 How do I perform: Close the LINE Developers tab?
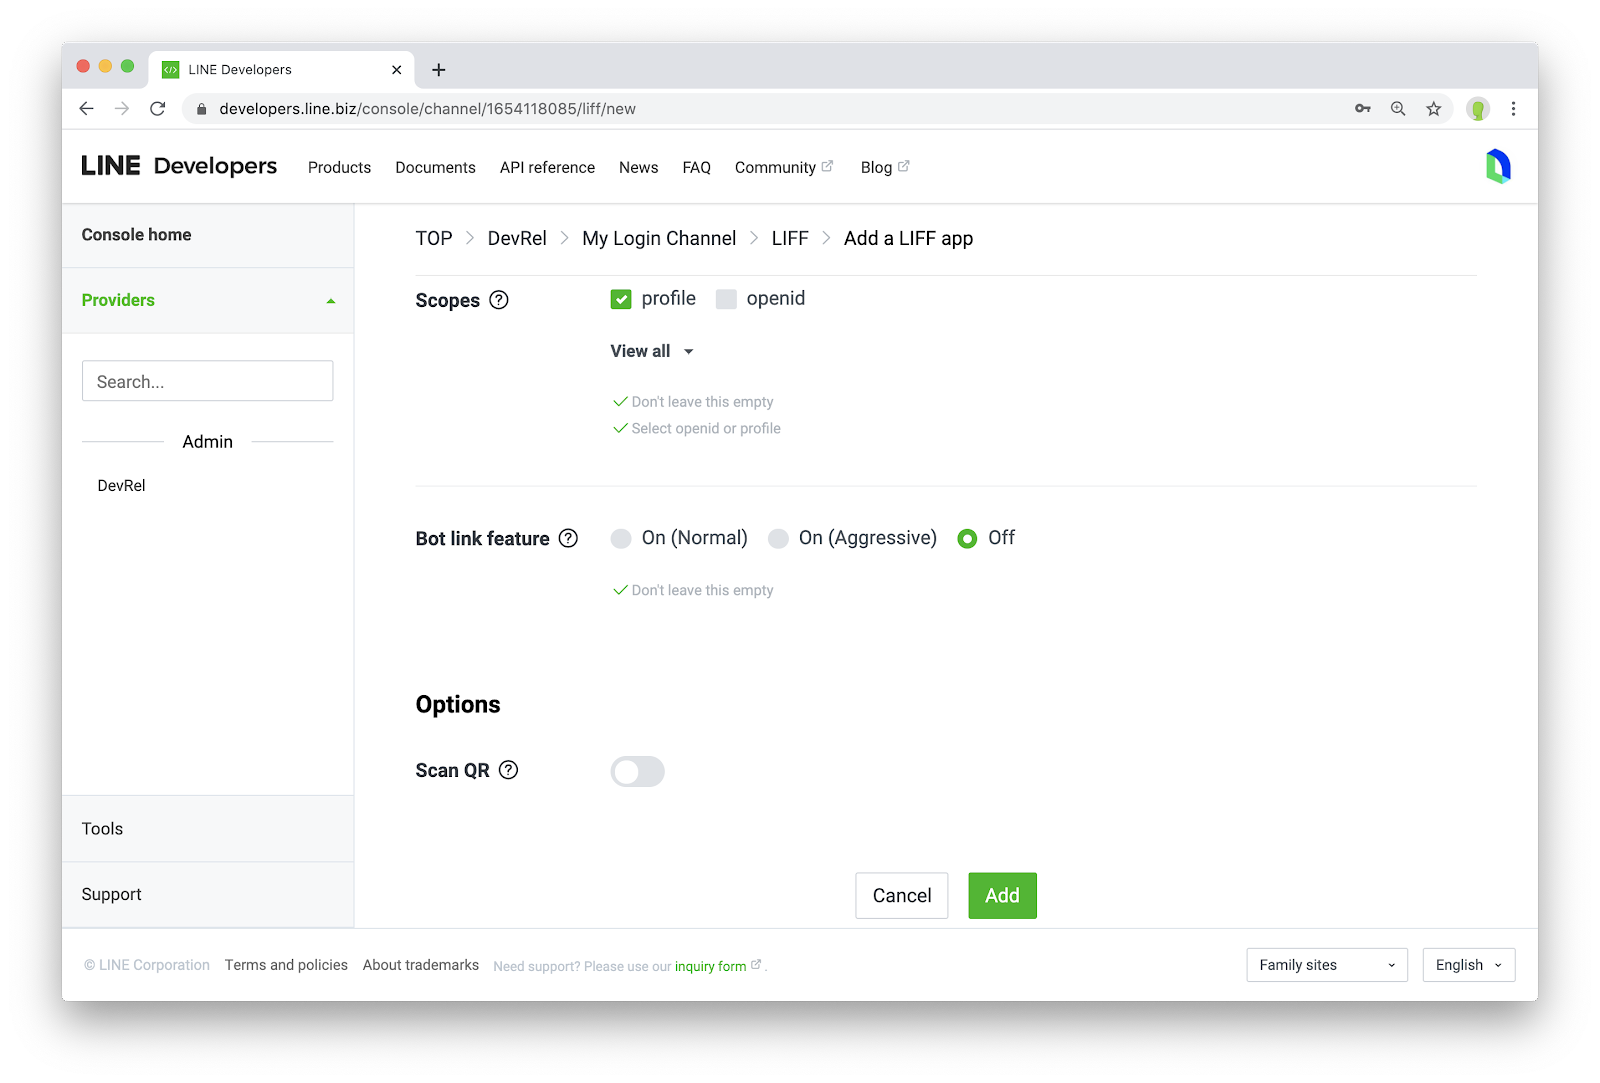pos(397,70)
